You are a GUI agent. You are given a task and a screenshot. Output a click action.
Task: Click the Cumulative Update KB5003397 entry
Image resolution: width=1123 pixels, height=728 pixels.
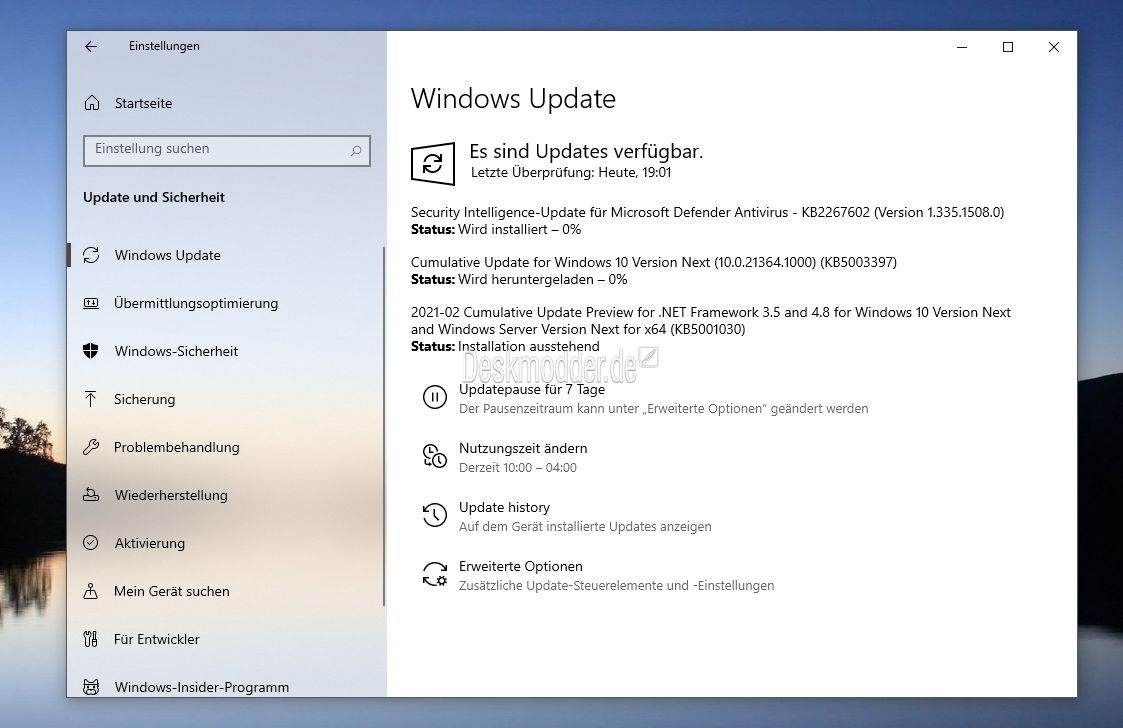pyautogui.click(x=653, y=271)
